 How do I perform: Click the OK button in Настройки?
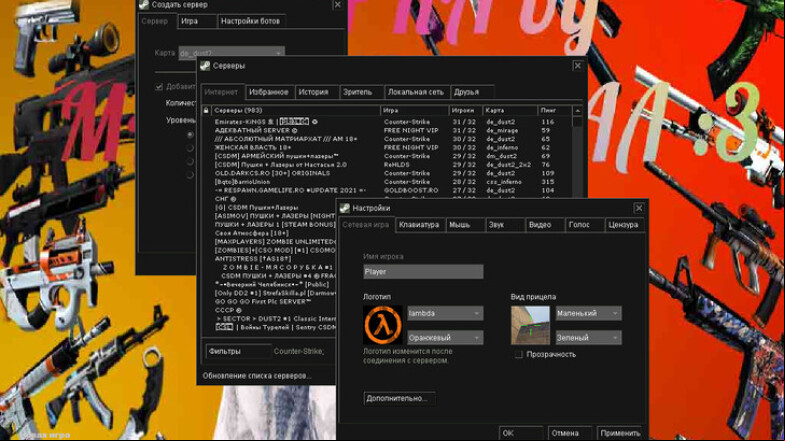tap(521, 433)
